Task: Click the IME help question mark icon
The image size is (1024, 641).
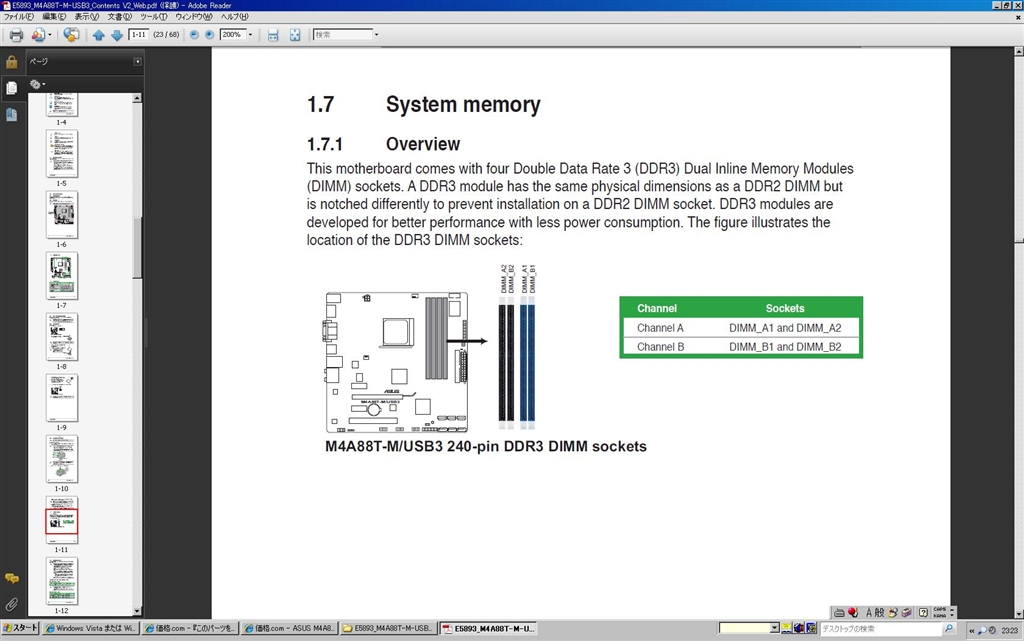Action: 923,612
